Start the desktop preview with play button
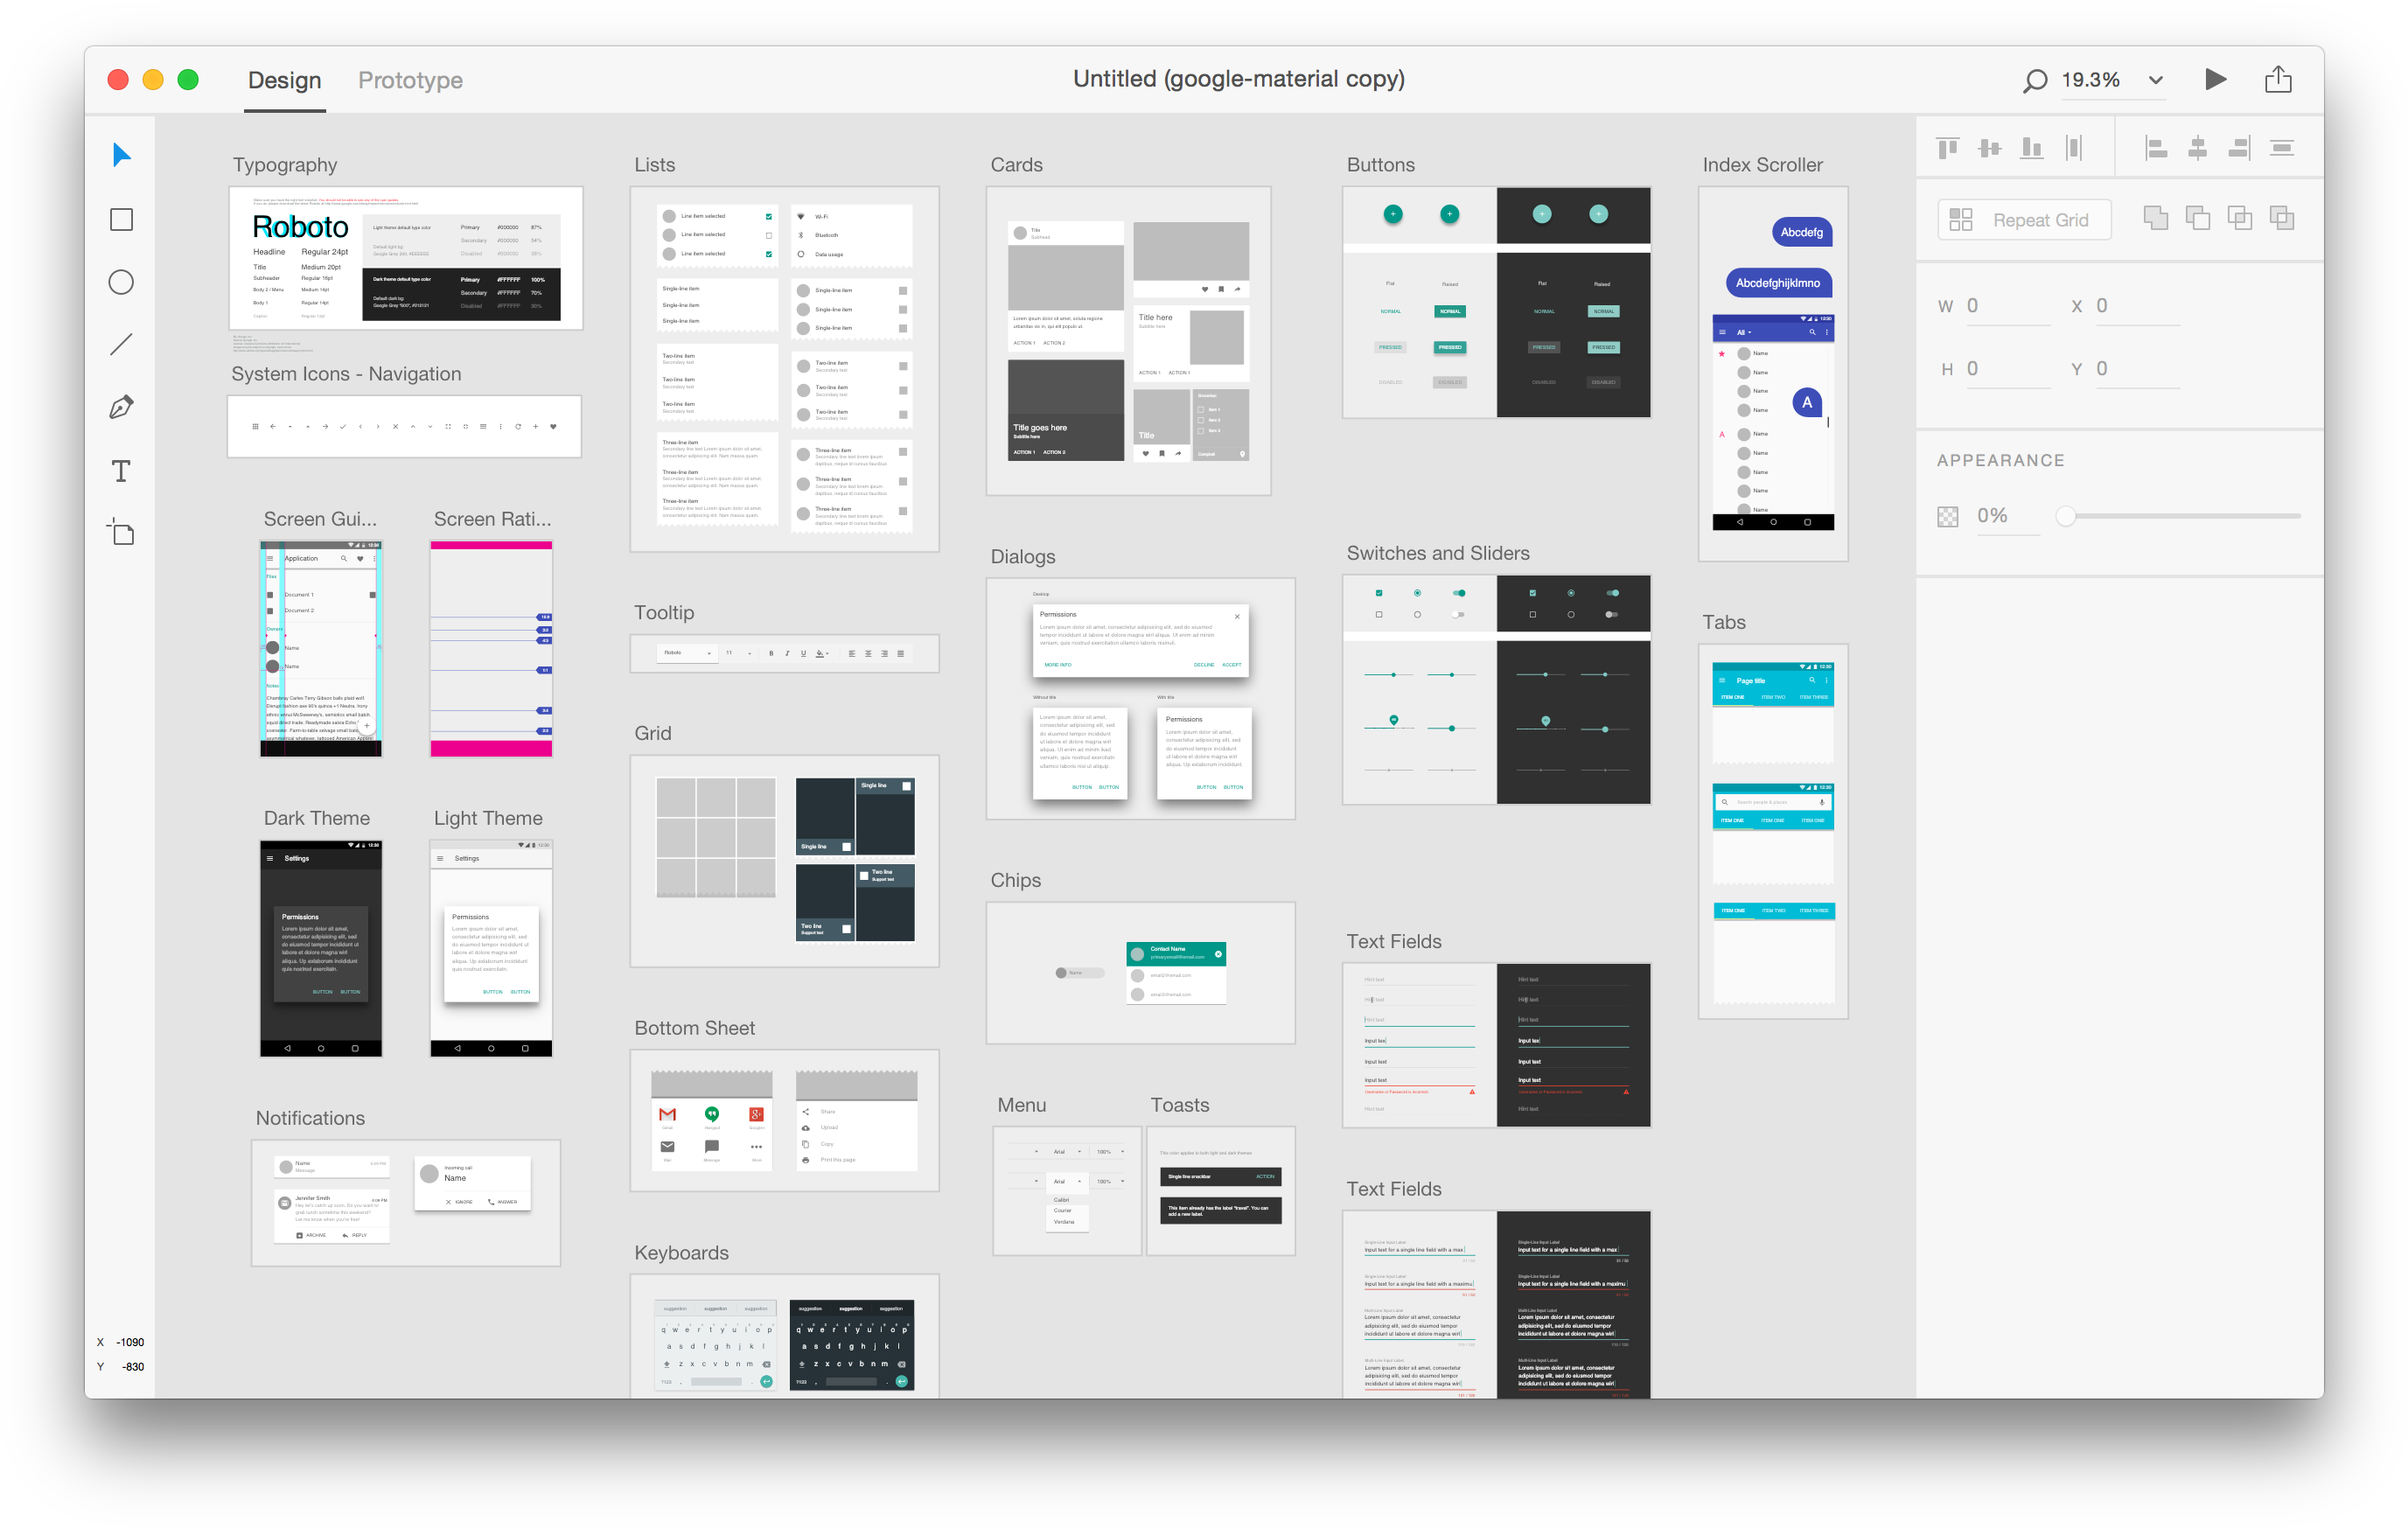Viewport: 2408px width, 1528px height. click(x=2215, y=79)
